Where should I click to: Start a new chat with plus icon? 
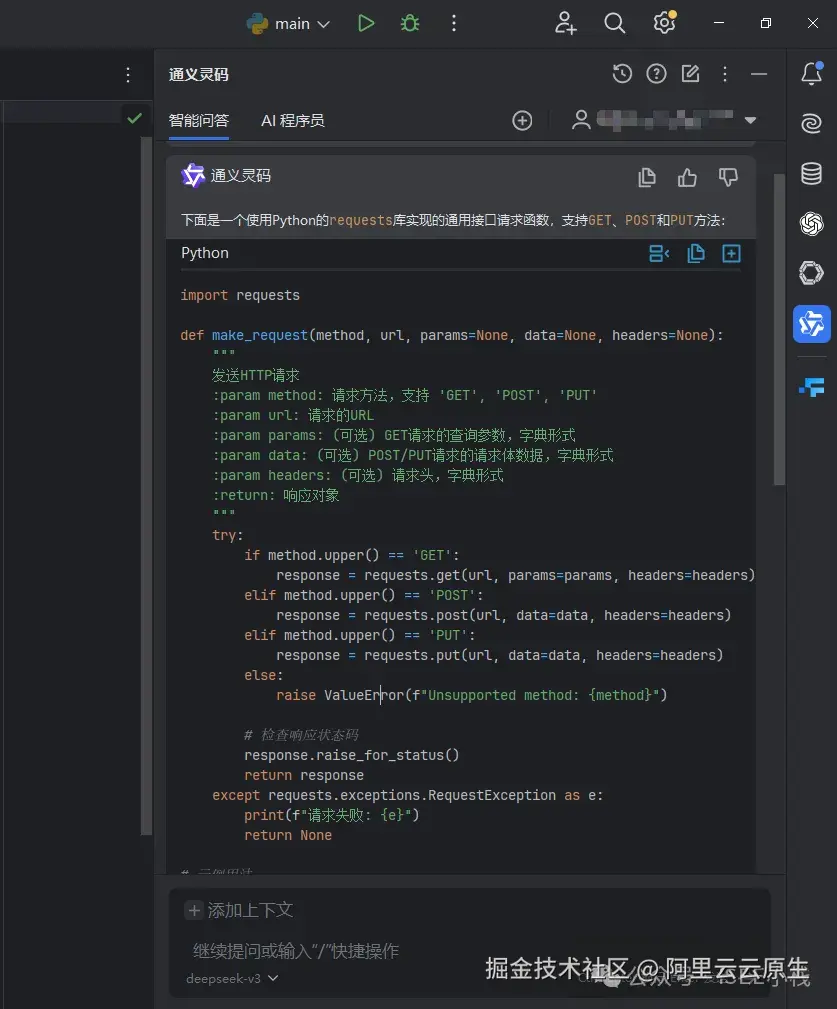pos(522,120)
